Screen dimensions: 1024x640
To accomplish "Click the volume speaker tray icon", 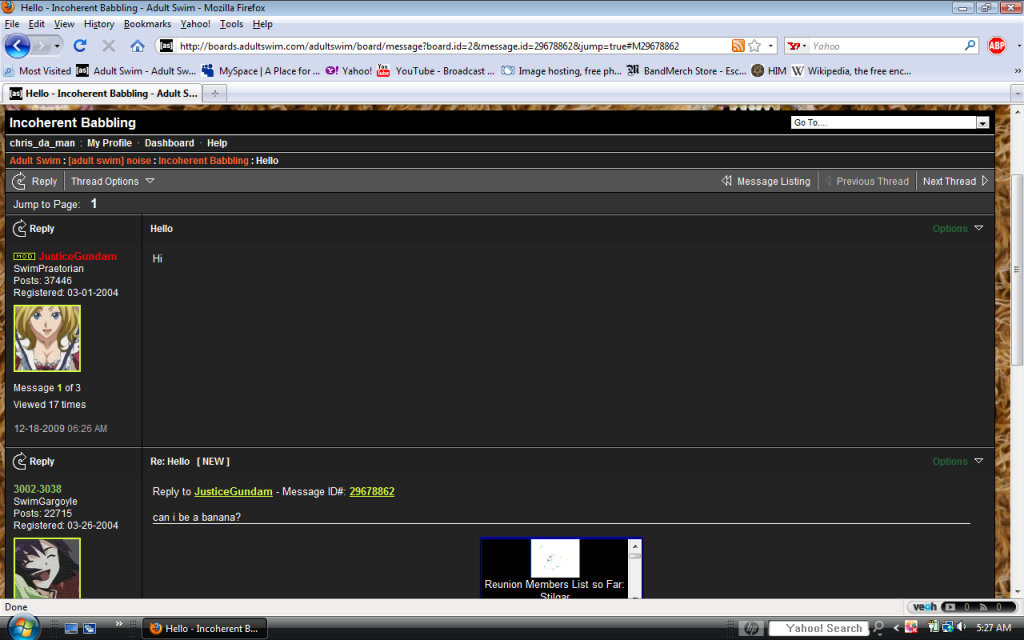I will [x=961, y=628].
